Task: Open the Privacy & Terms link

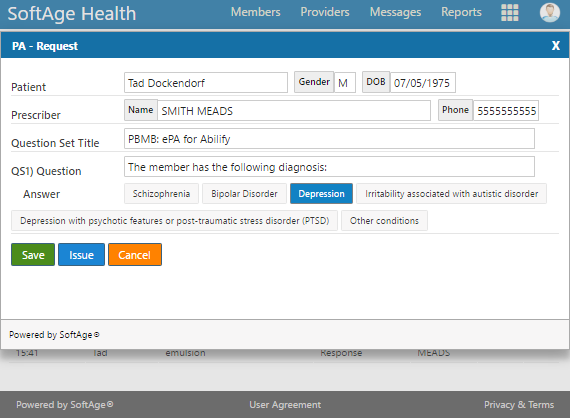Action: pyautogui.click(x=519, y=405)
